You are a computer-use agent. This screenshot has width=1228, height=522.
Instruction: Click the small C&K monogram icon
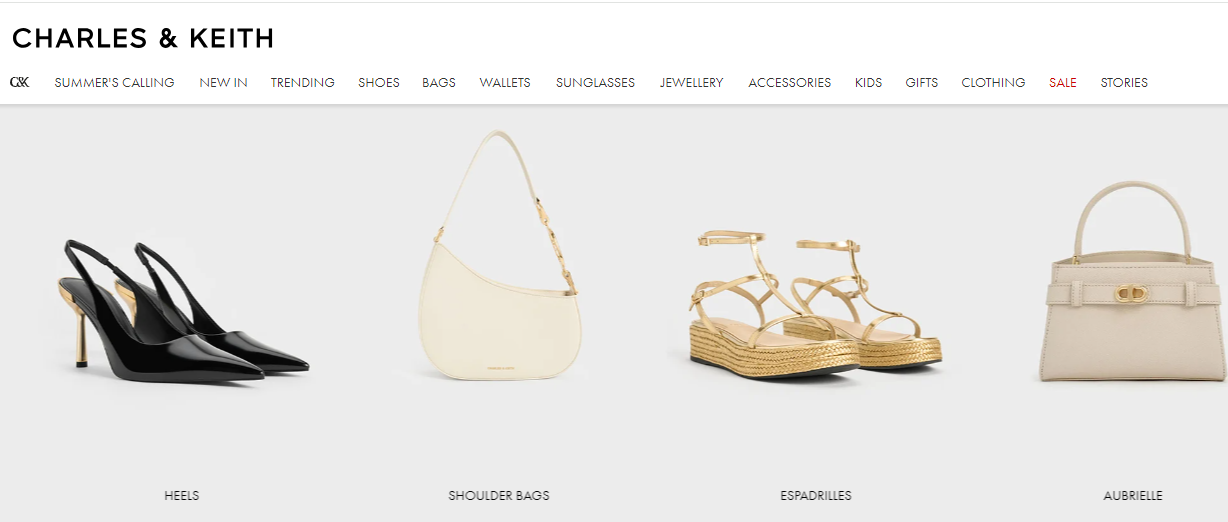click(19, 82)
